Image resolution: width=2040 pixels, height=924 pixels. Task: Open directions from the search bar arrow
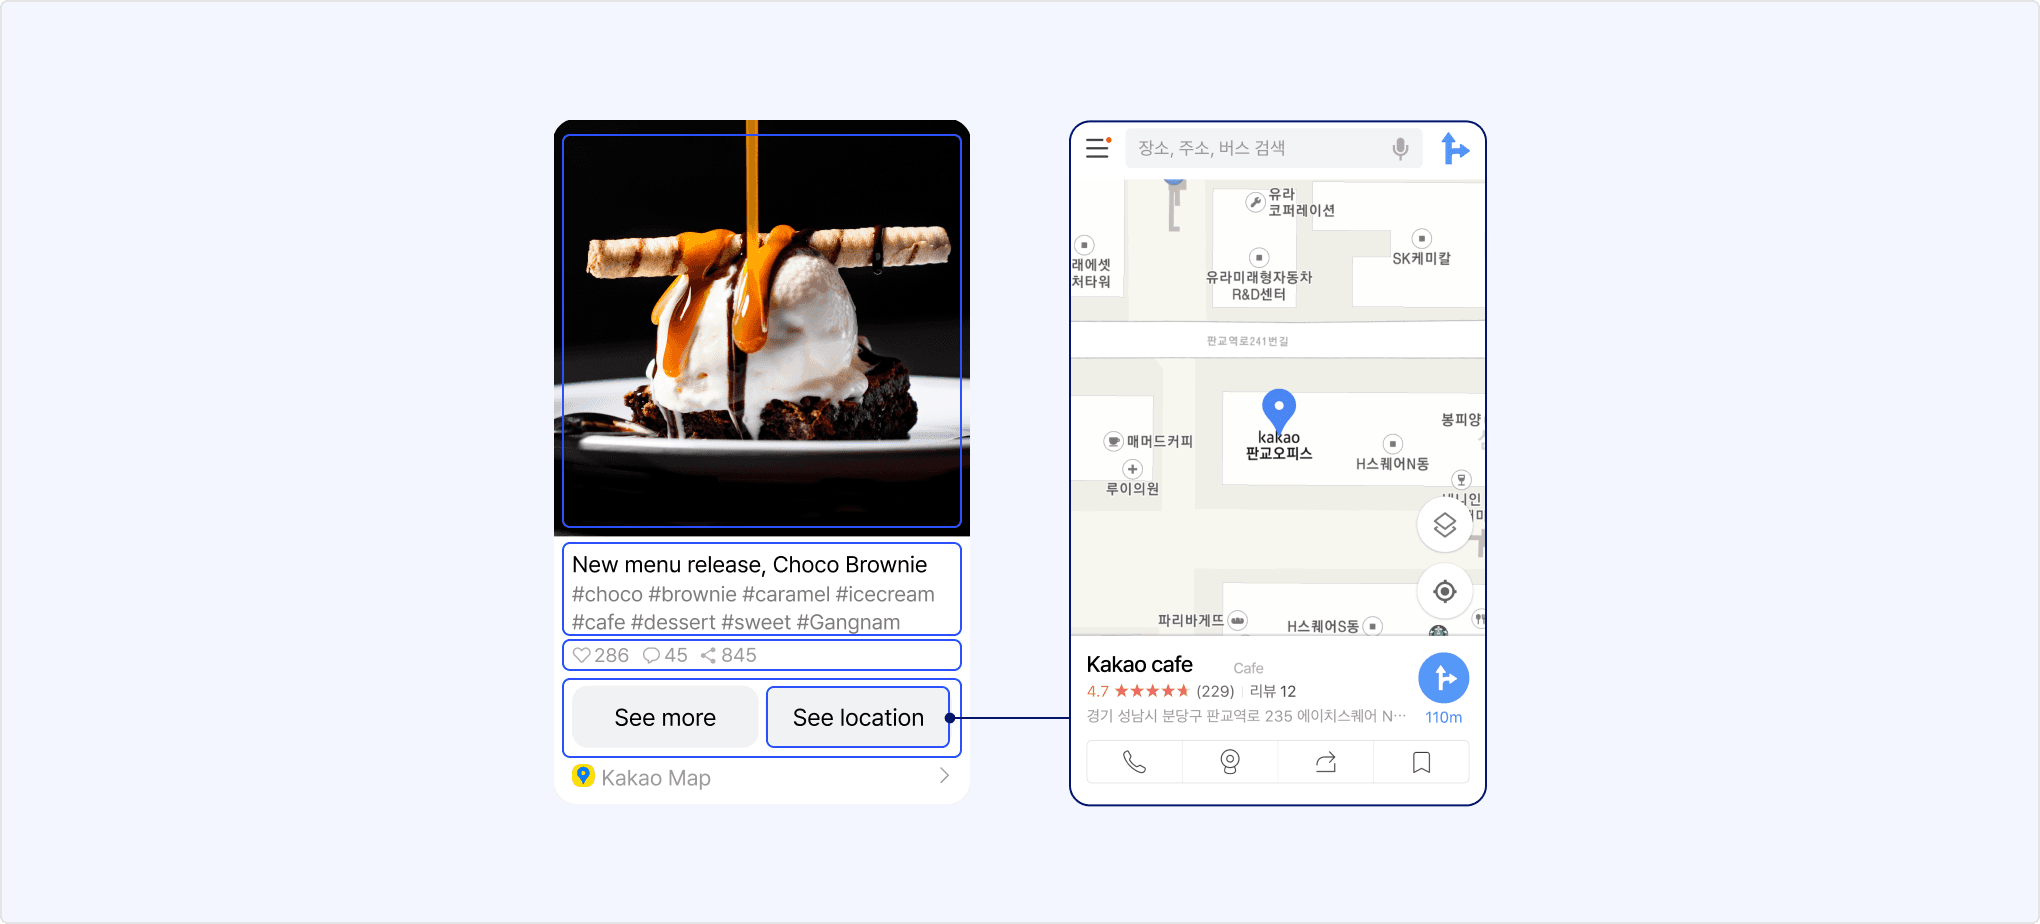(x=1455, y=149)
